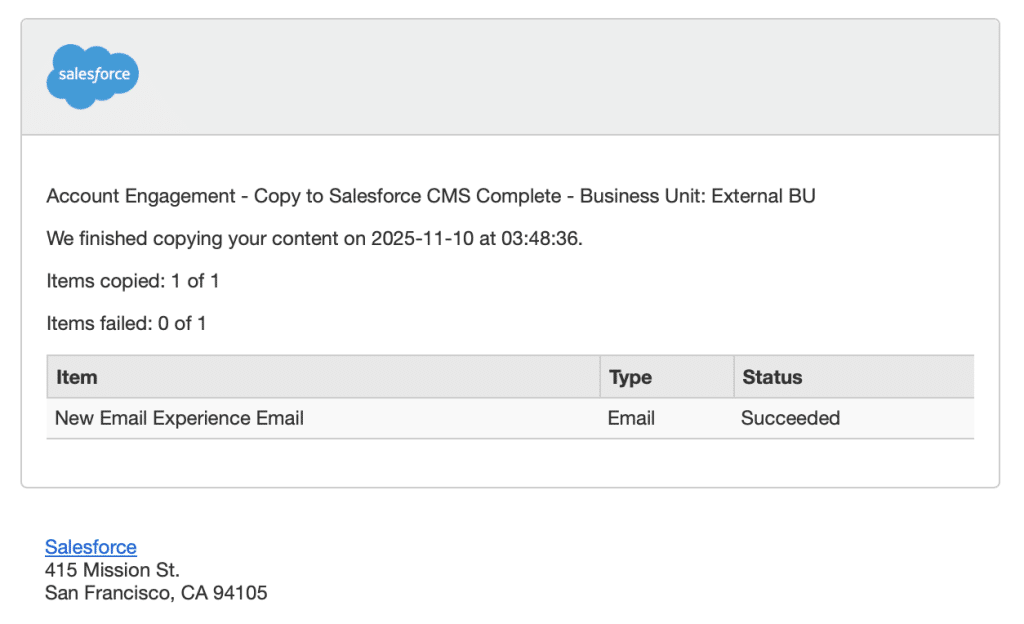Click the Status column header
This screenshot has width=1024, height=624.
pyautogui.click(x=772, y=377)
